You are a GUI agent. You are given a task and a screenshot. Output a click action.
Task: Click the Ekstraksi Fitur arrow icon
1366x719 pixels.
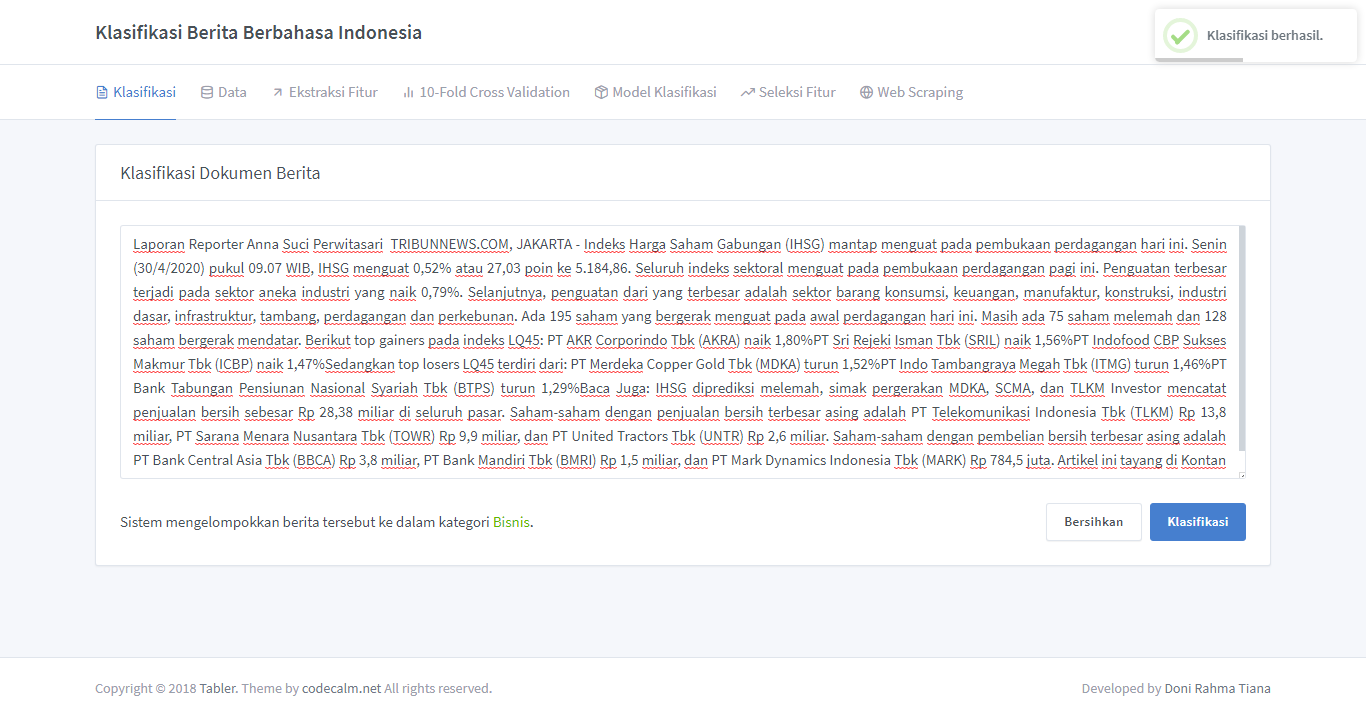tap(278, 92)
